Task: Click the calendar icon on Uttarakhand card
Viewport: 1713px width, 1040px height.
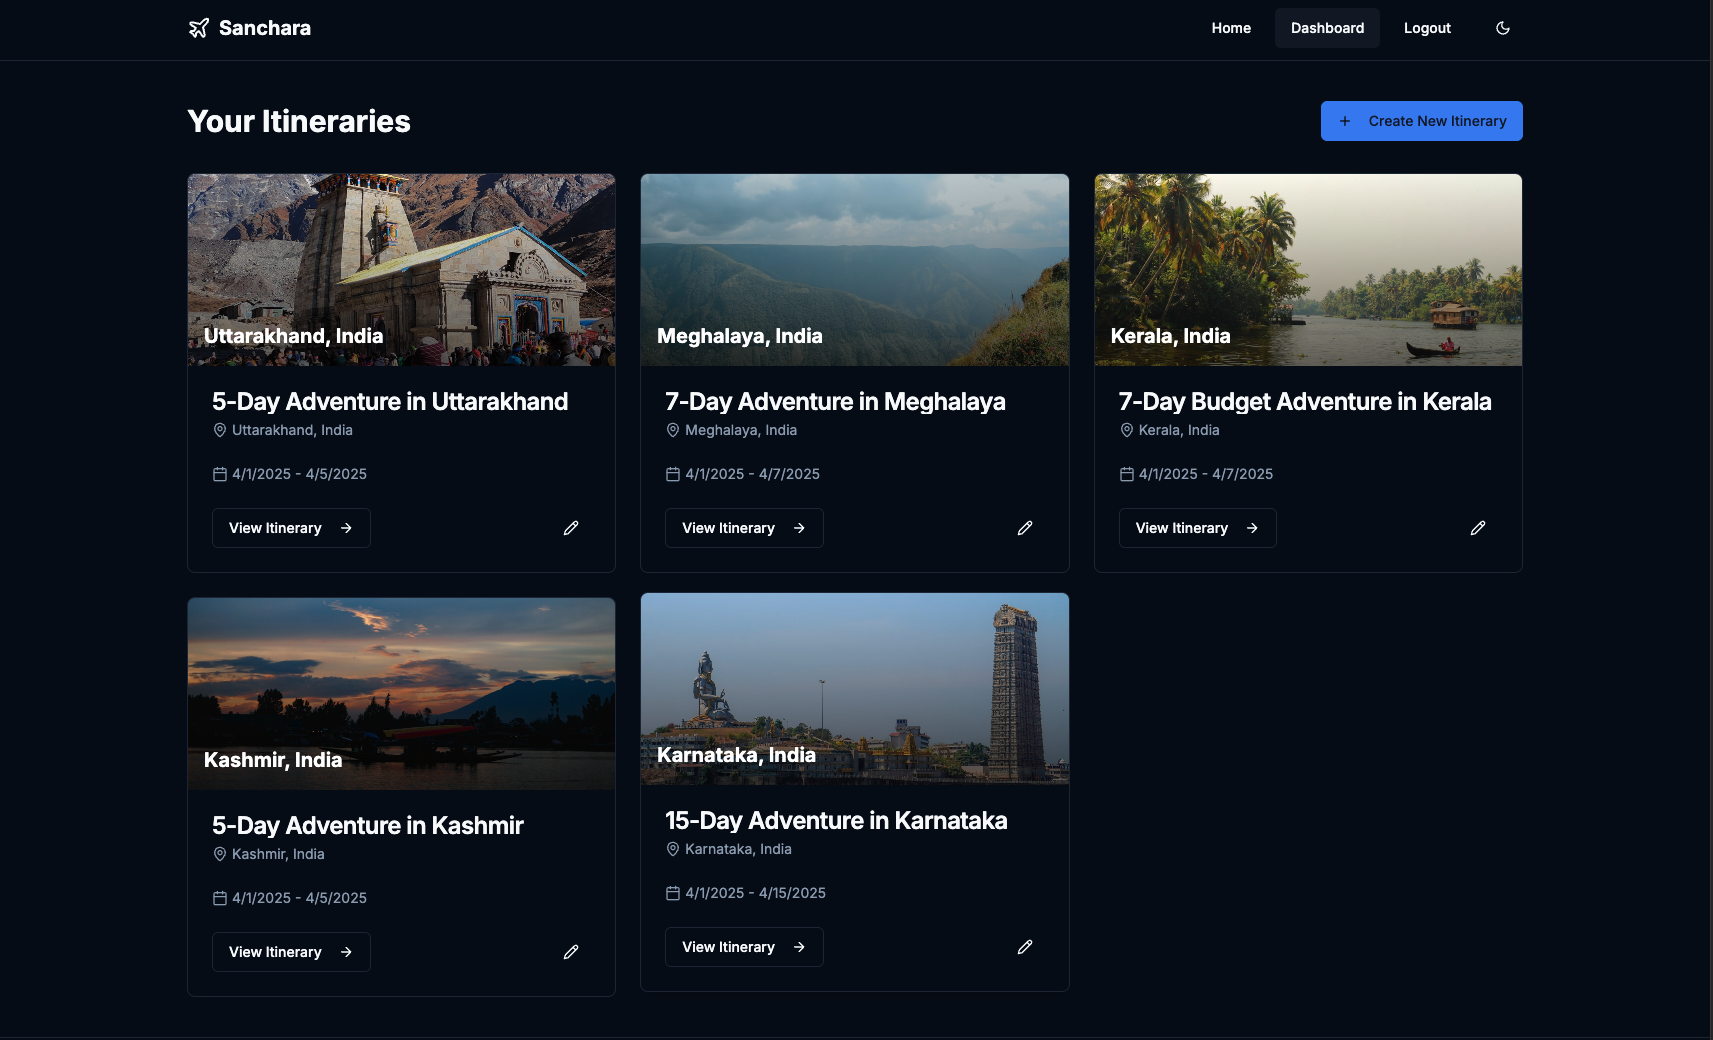Action: pyautogui.click(x=220, y=474)
